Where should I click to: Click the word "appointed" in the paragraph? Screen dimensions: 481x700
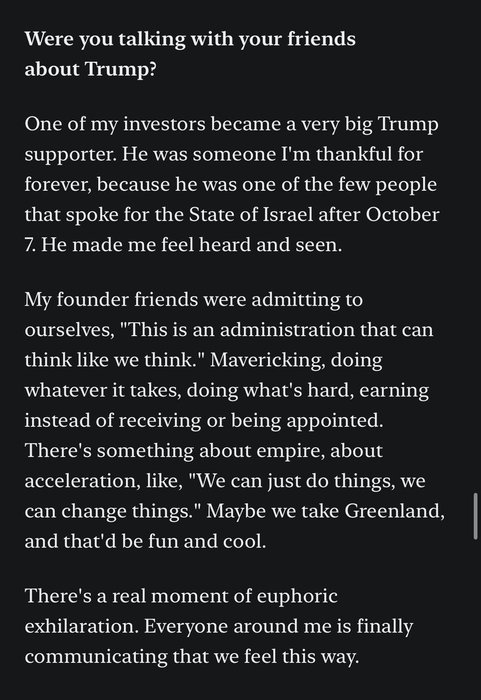[334, 421]
